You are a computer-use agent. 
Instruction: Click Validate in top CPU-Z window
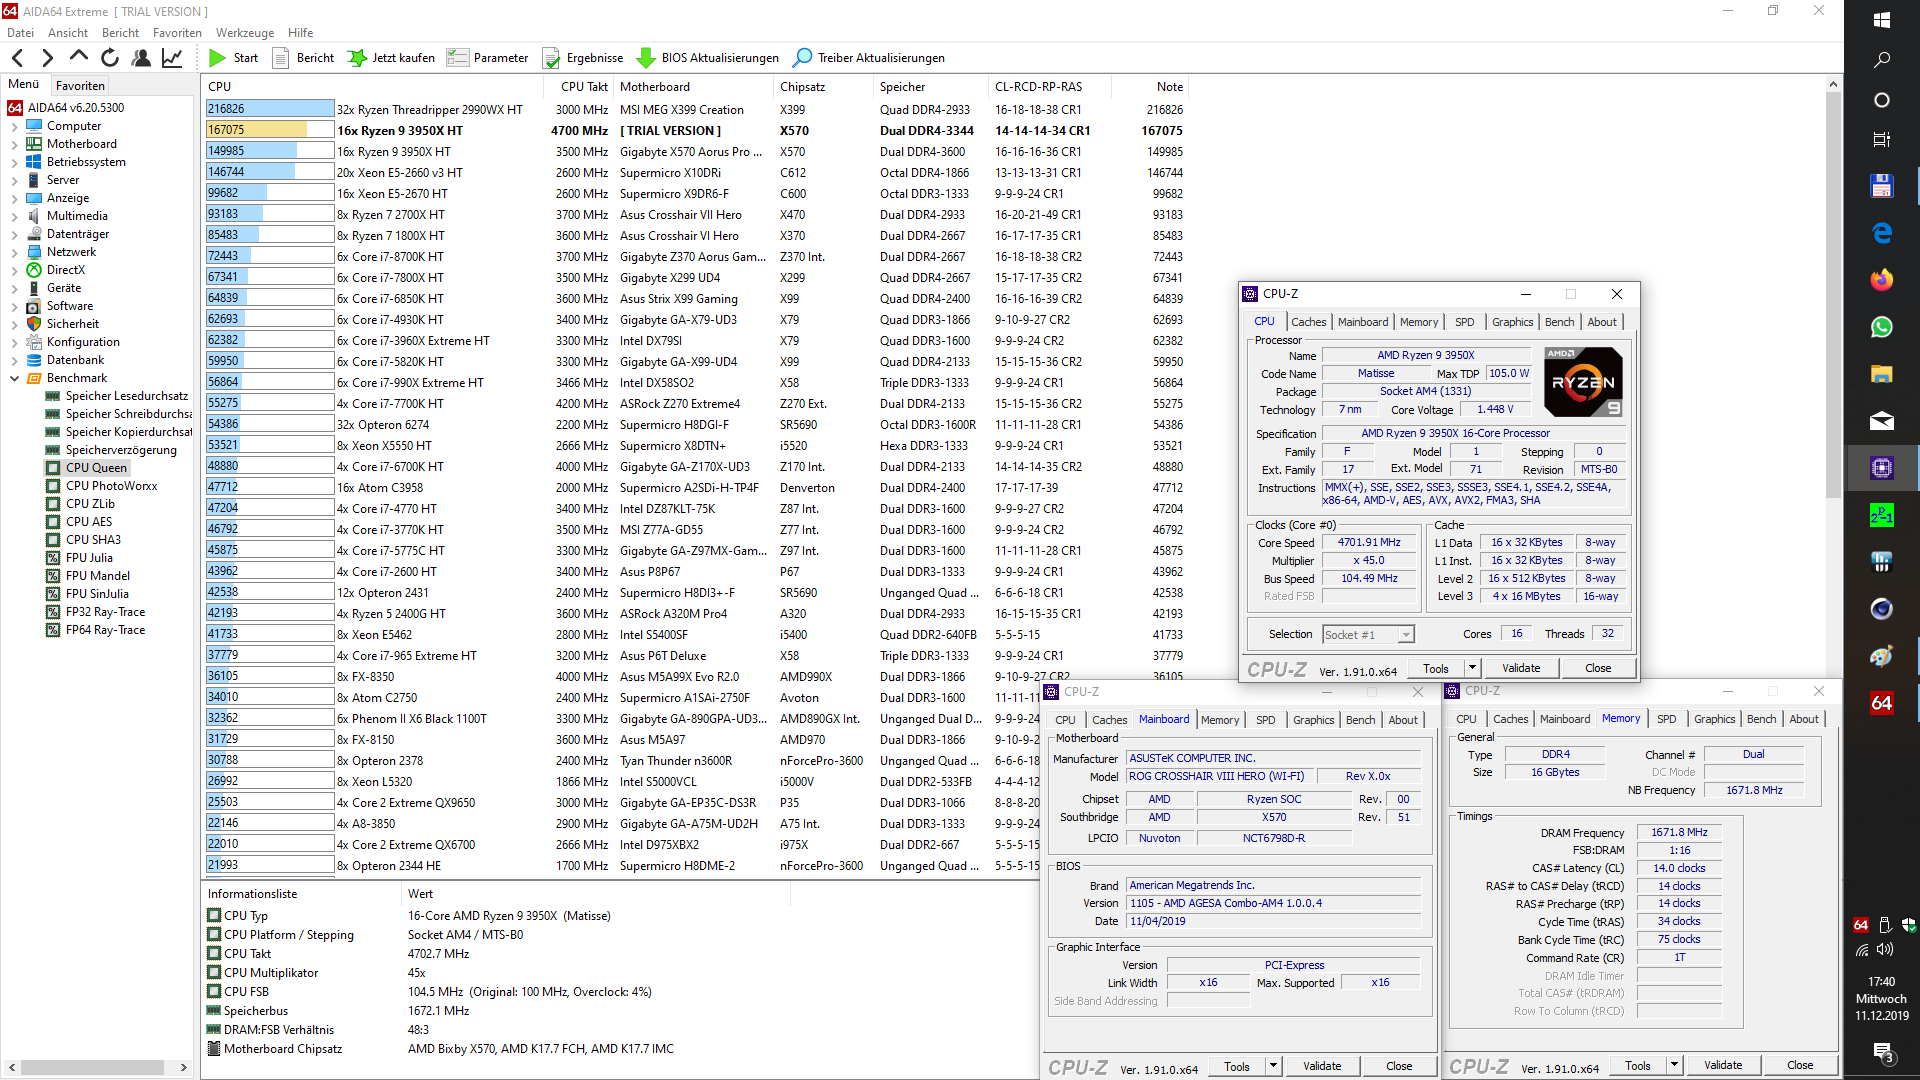(1520, 668)
